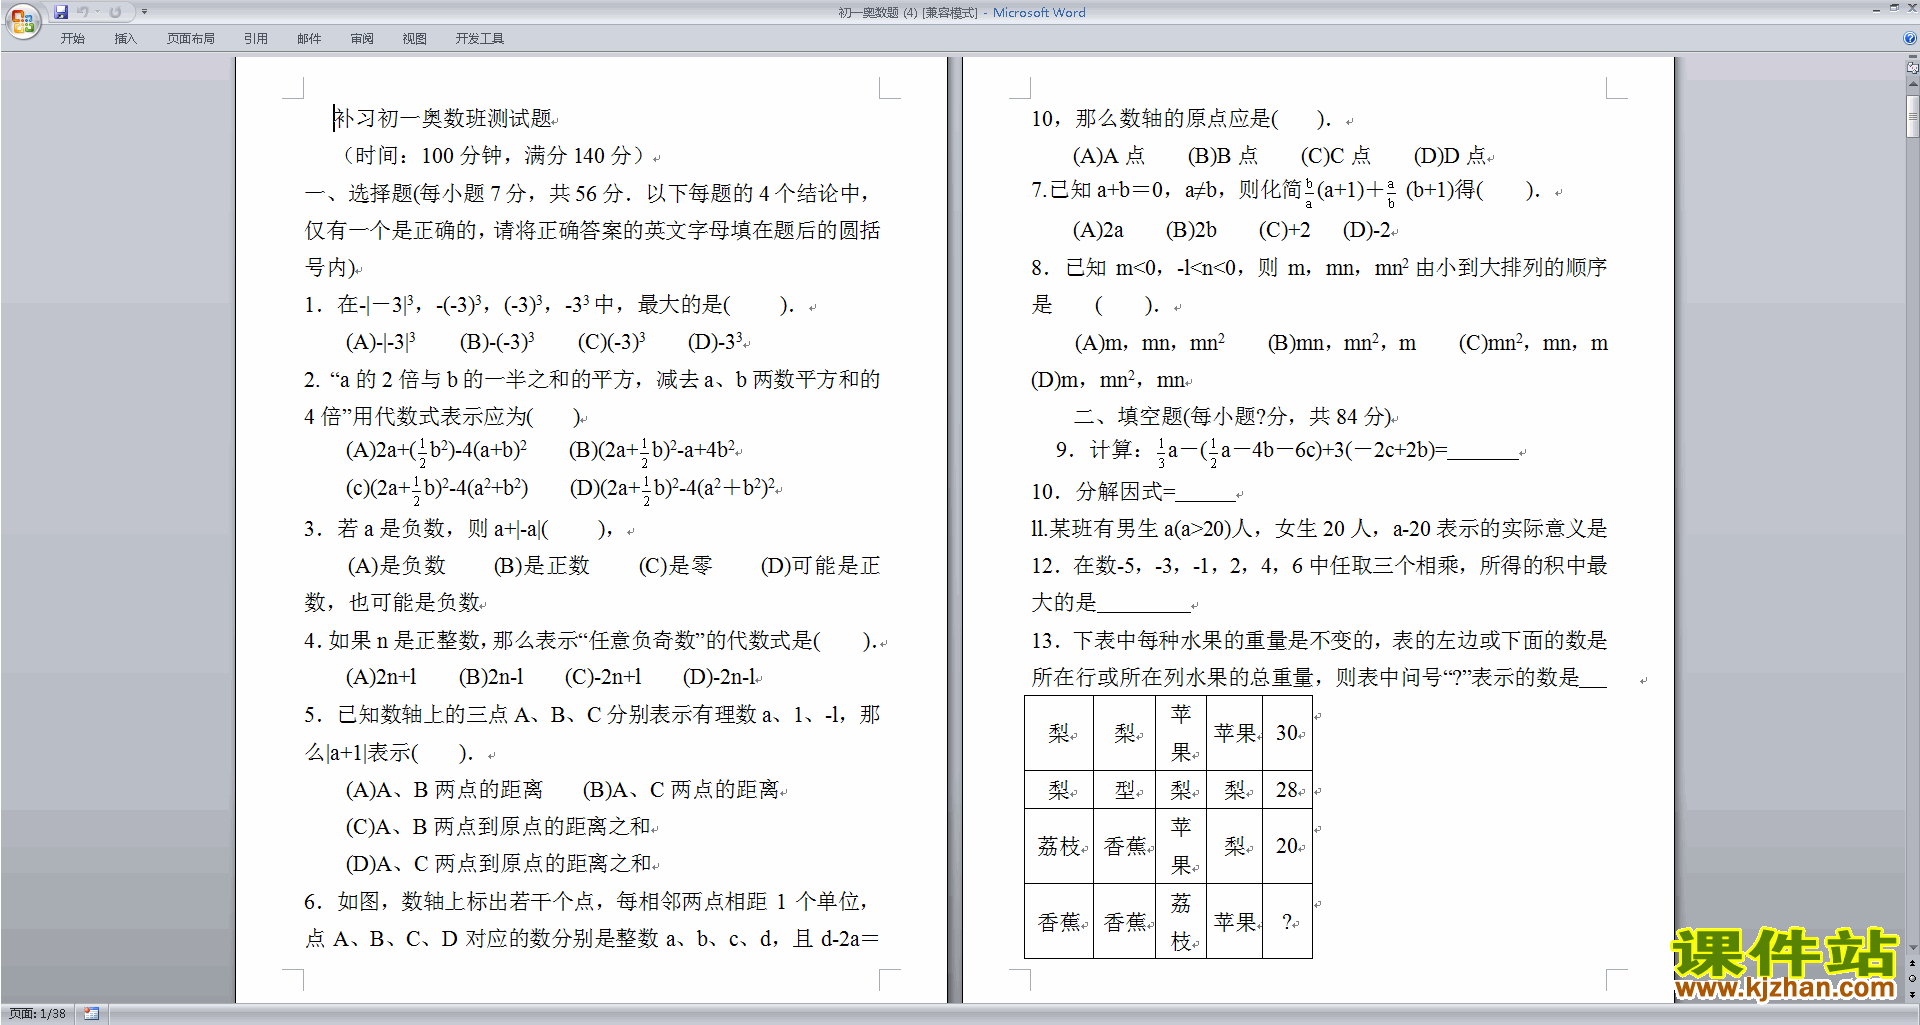This screenshot has height=1025, width=1920.
Task: Click the line 10．分解因式=
Action: tap(1133, 492)
